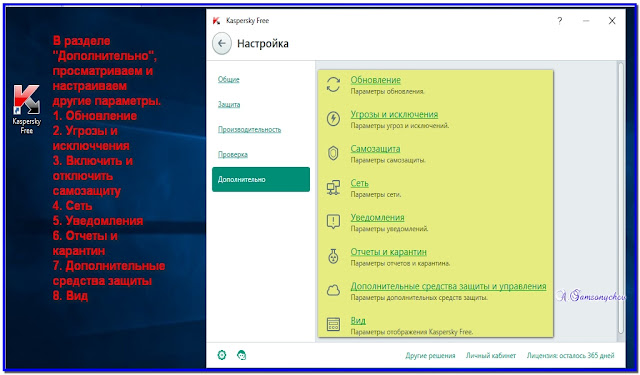Click the text Параметры отображения Kaspersky Free.

(412, 332)
